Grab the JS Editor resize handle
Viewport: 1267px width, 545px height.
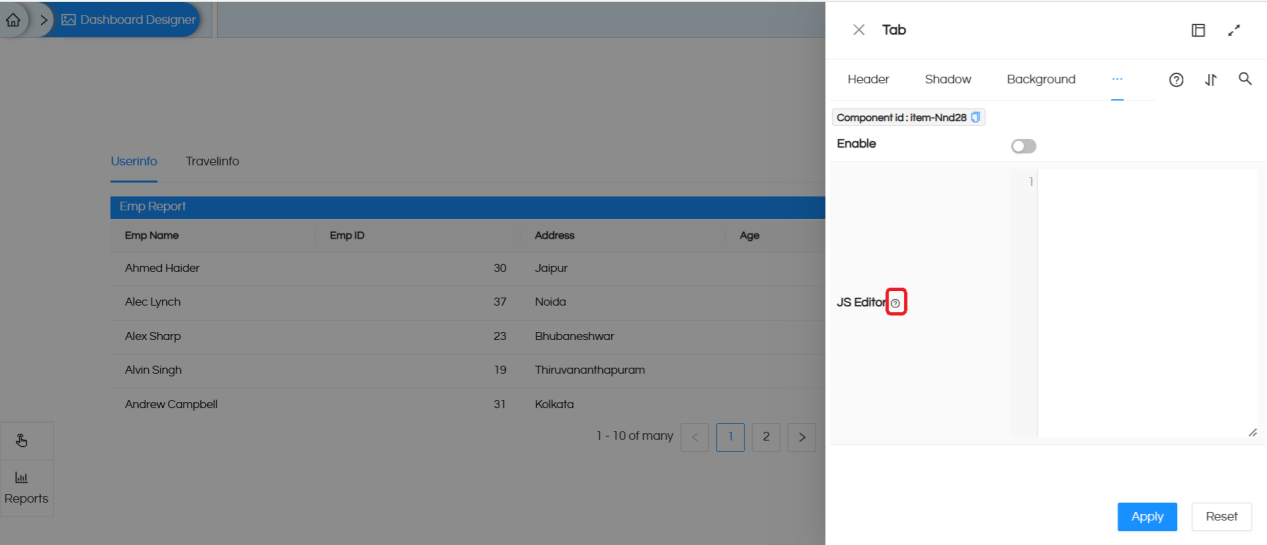point(1252,432)
